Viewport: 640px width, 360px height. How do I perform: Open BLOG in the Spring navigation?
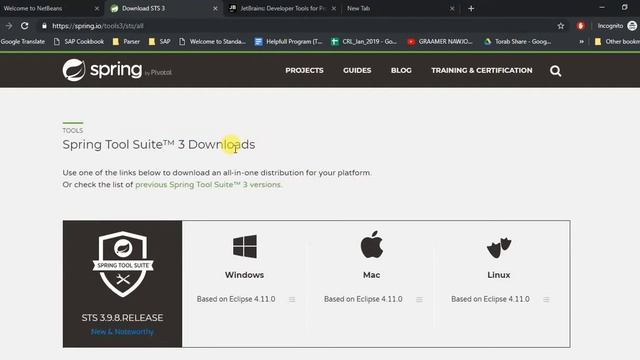click(401, 70)
